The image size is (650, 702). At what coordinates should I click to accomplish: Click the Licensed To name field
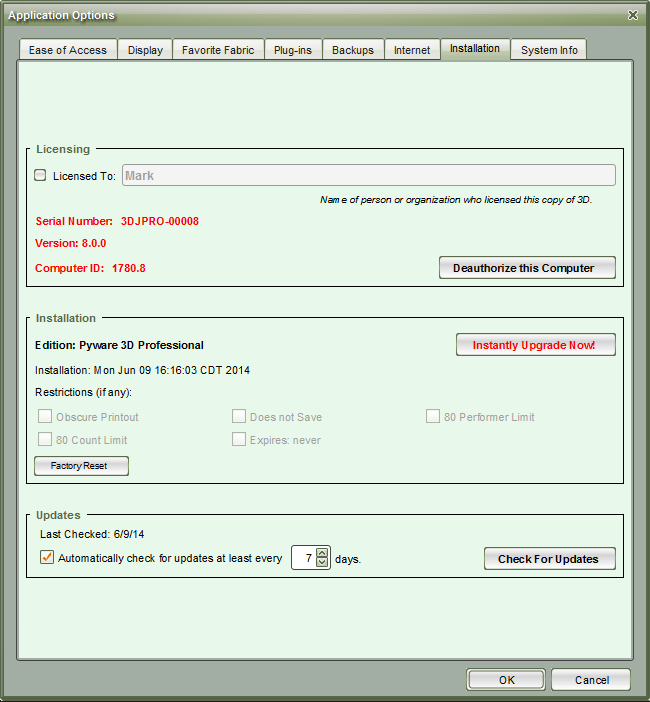(369, 175)
